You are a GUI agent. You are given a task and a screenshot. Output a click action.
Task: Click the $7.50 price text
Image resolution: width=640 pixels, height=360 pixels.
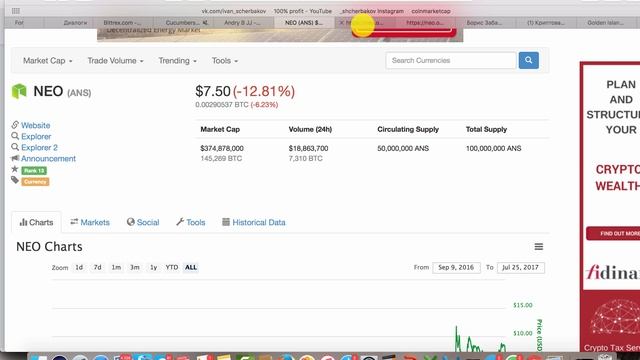(x=213, y=91)
